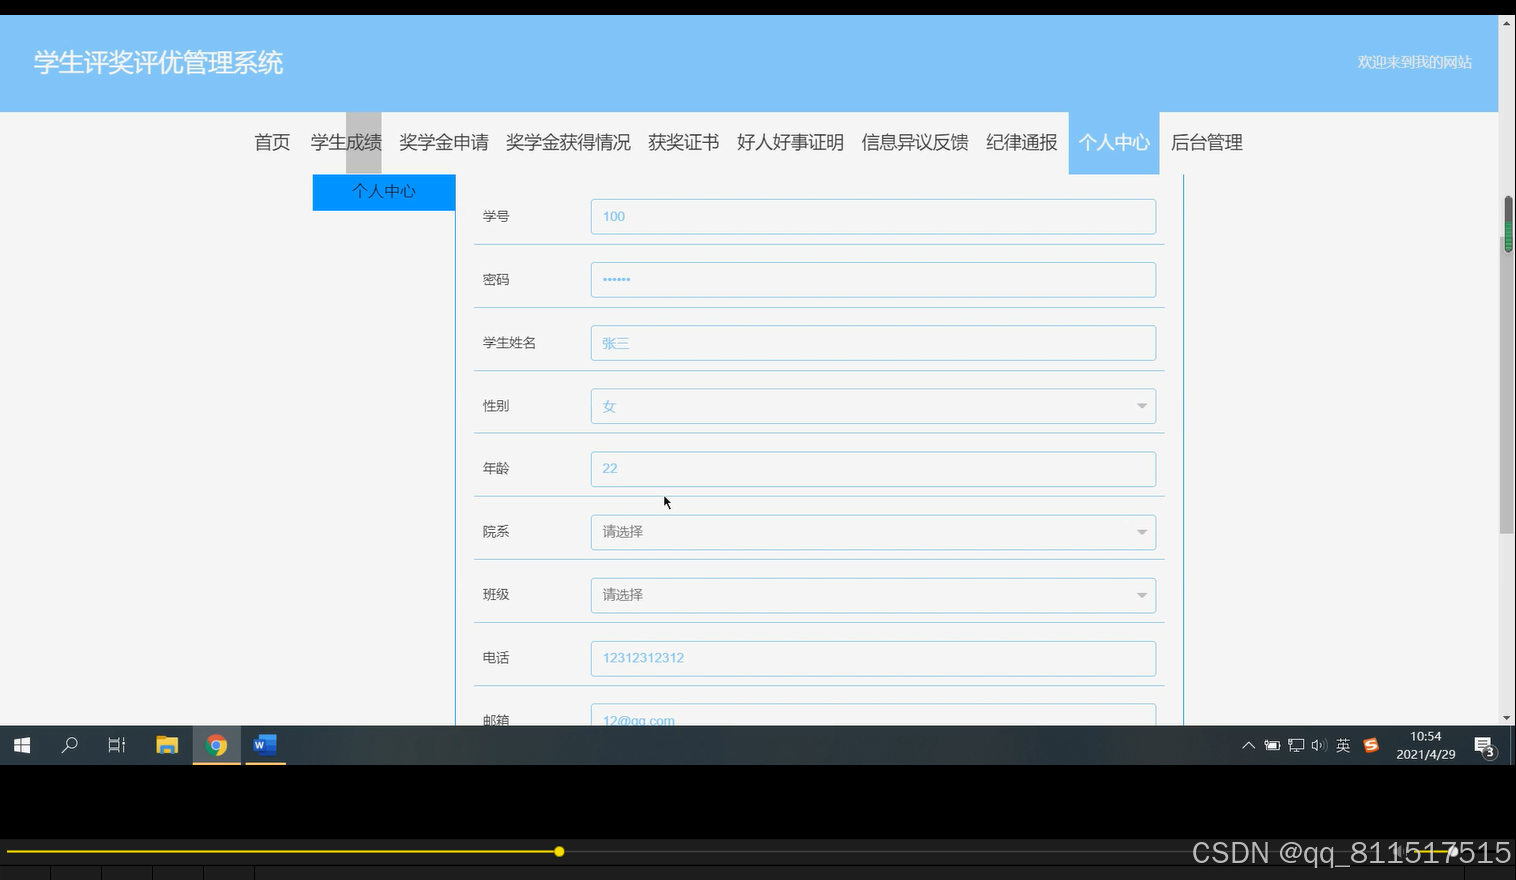Click the Sogou input method tray icon
Viewport: 1516px width, 880px height.
(1371, 745)
